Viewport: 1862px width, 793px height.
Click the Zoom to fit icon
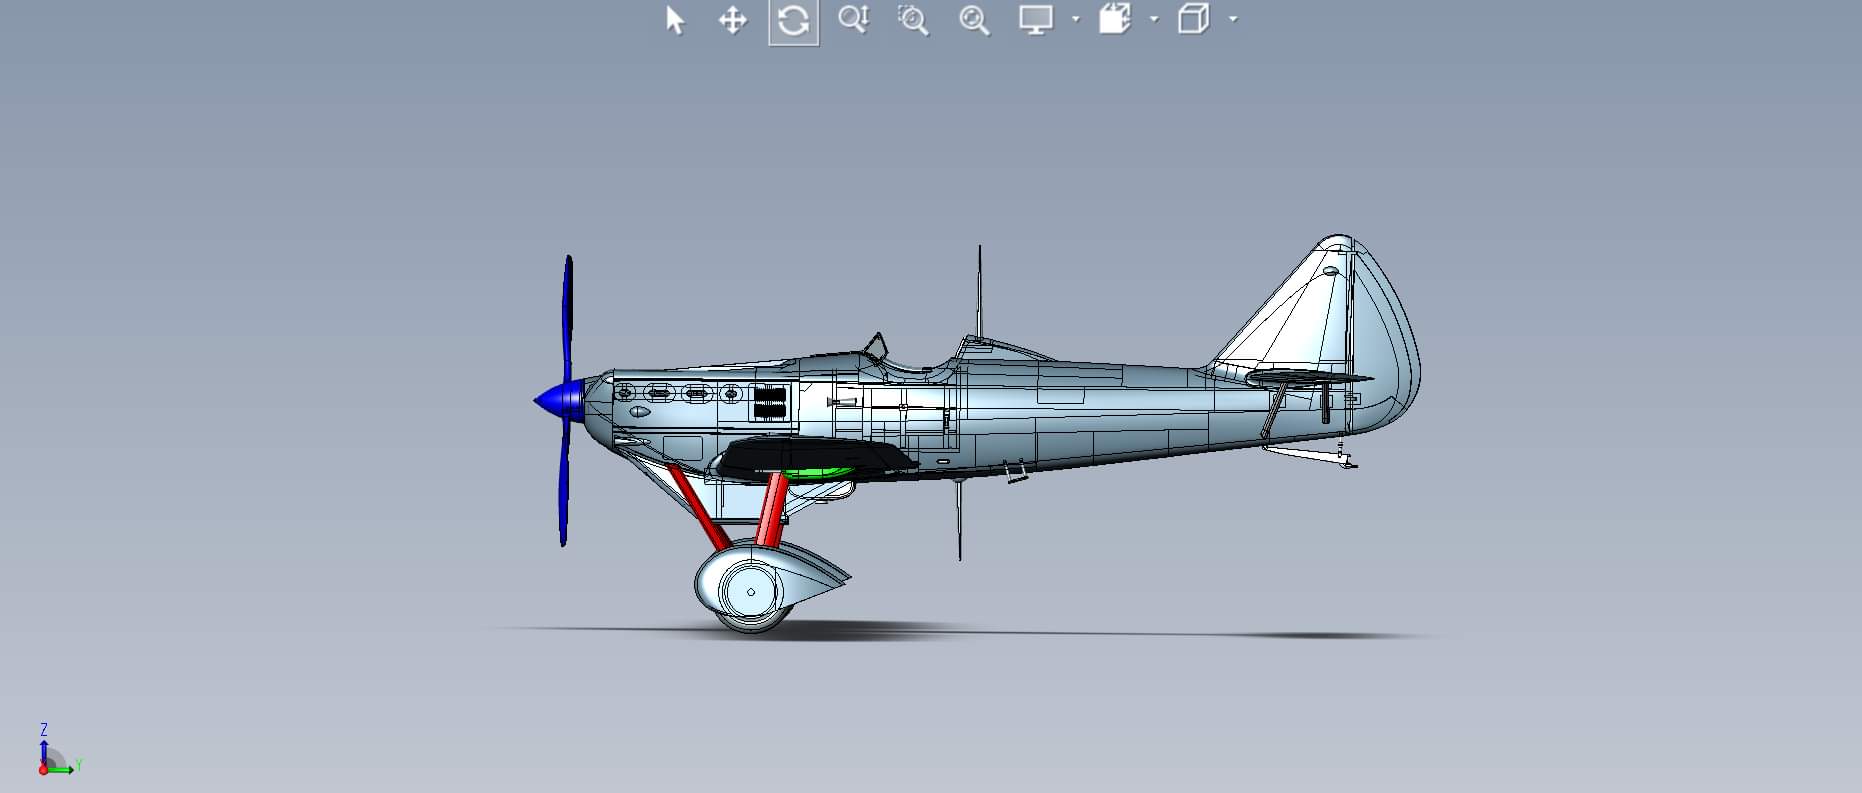974,20
